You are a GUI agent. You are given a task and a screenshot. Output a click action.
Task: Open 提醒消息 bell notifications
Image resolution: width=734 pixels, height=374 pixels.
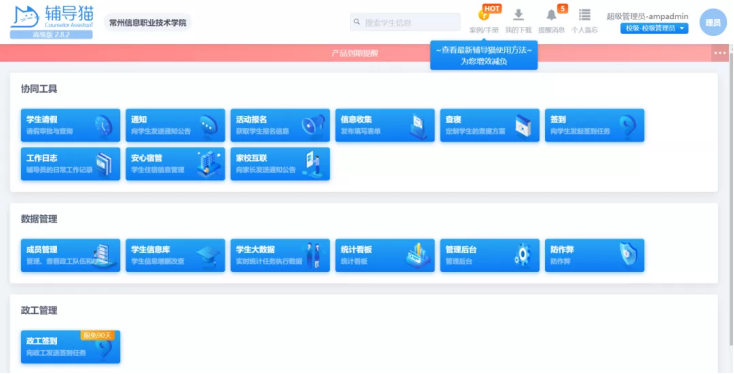click(x=551, y=21)
